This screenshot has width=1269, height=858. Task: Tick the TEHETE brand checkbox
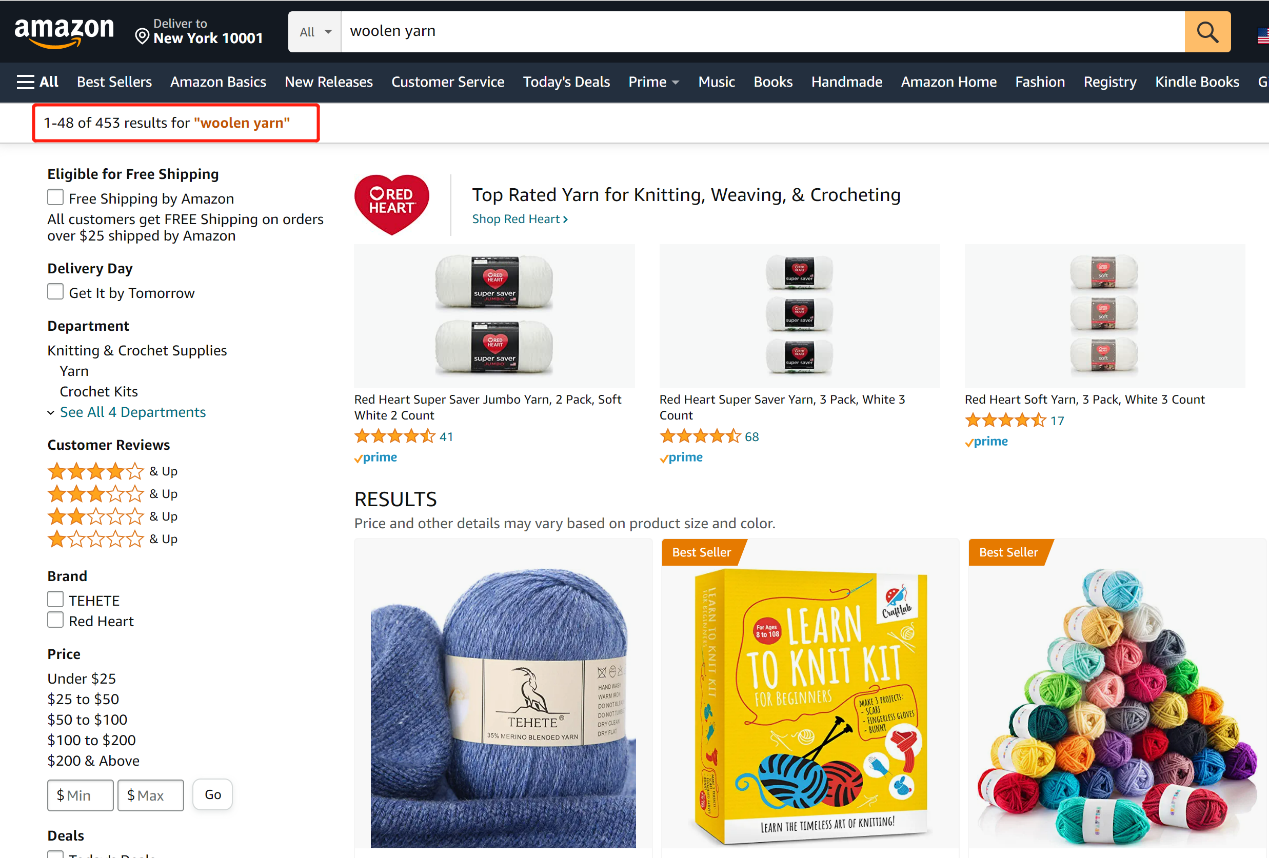56,600
